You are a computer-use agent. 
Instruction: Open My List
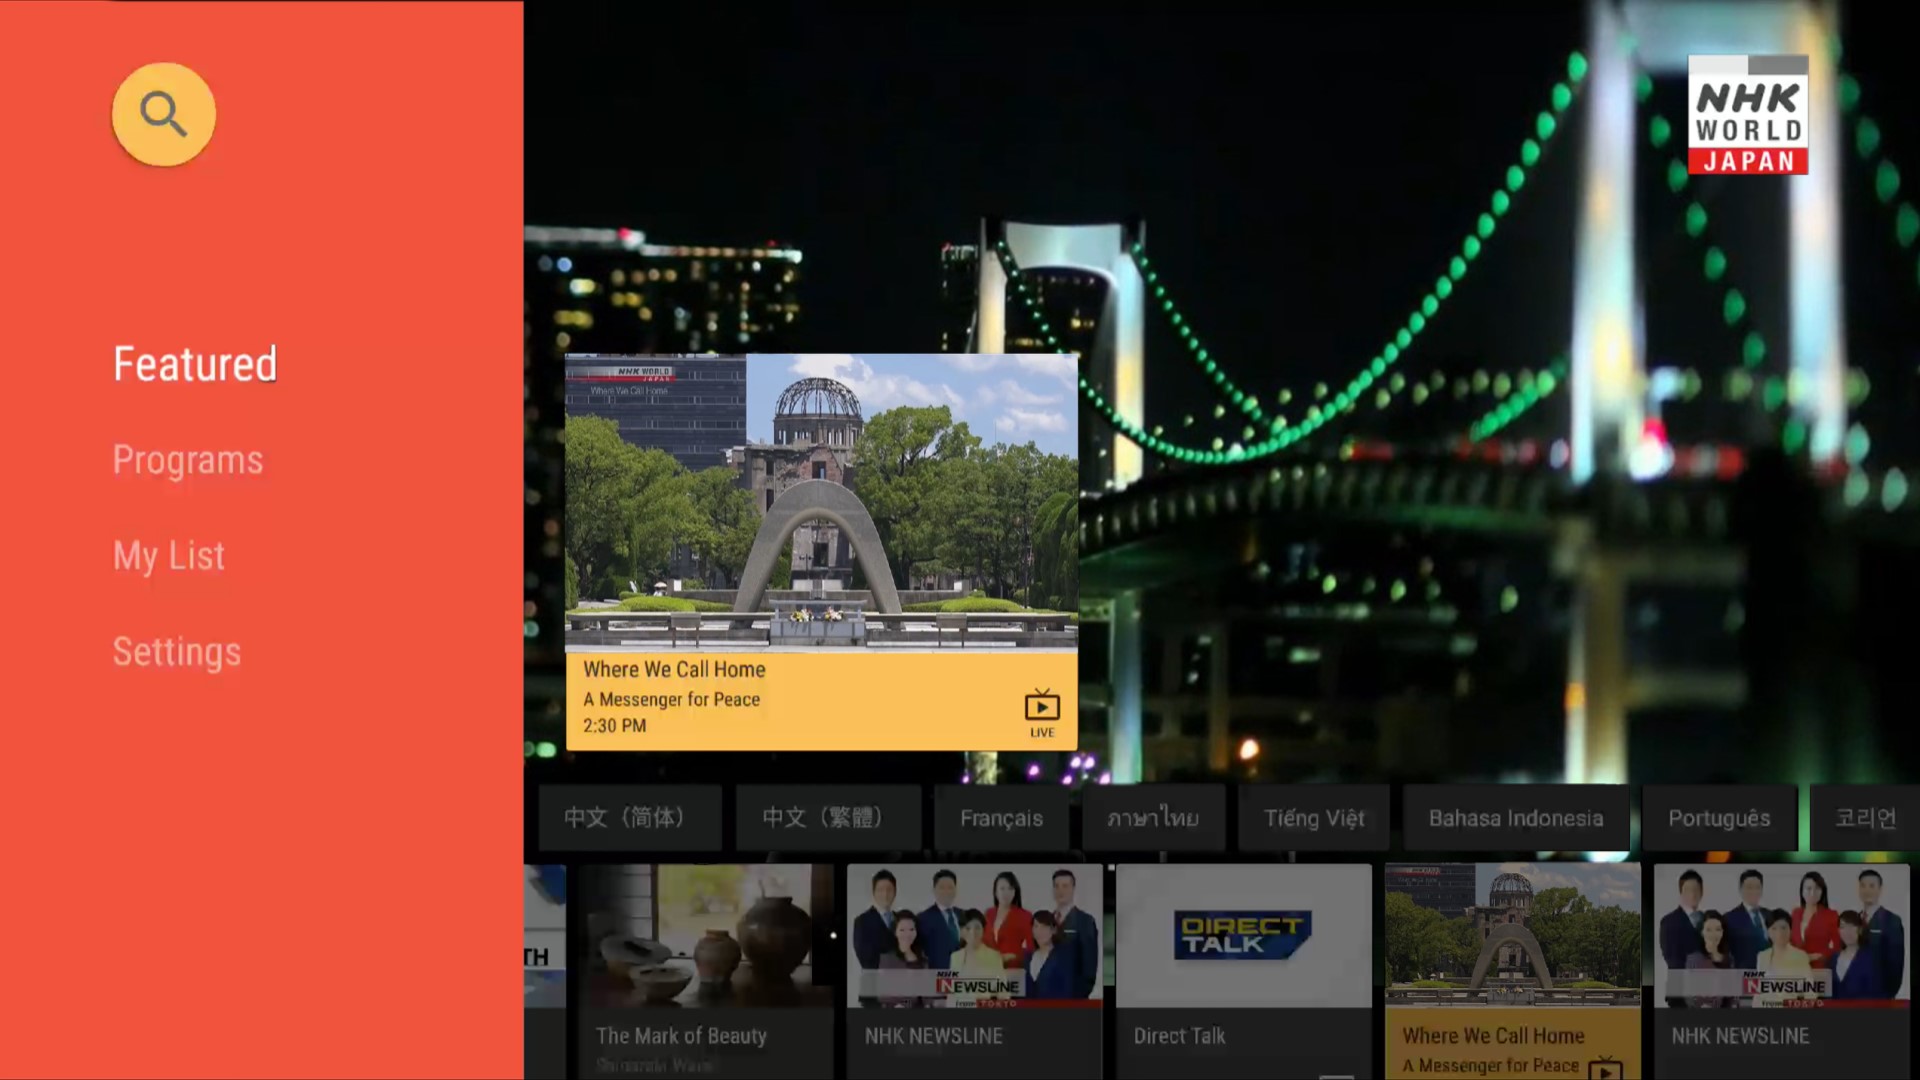(x=168, y=556)
